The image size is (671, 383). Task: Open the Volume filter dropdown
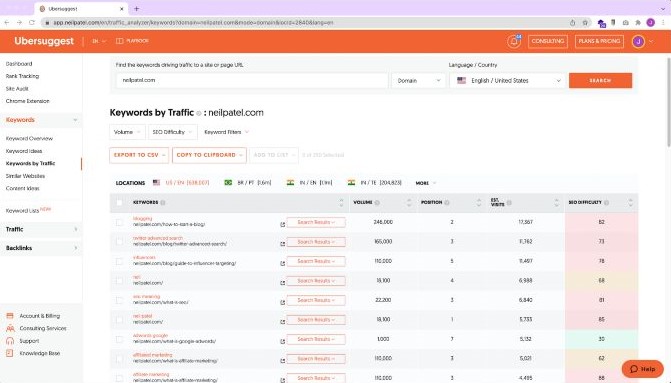pyautogui.click(x=127, y=132)
